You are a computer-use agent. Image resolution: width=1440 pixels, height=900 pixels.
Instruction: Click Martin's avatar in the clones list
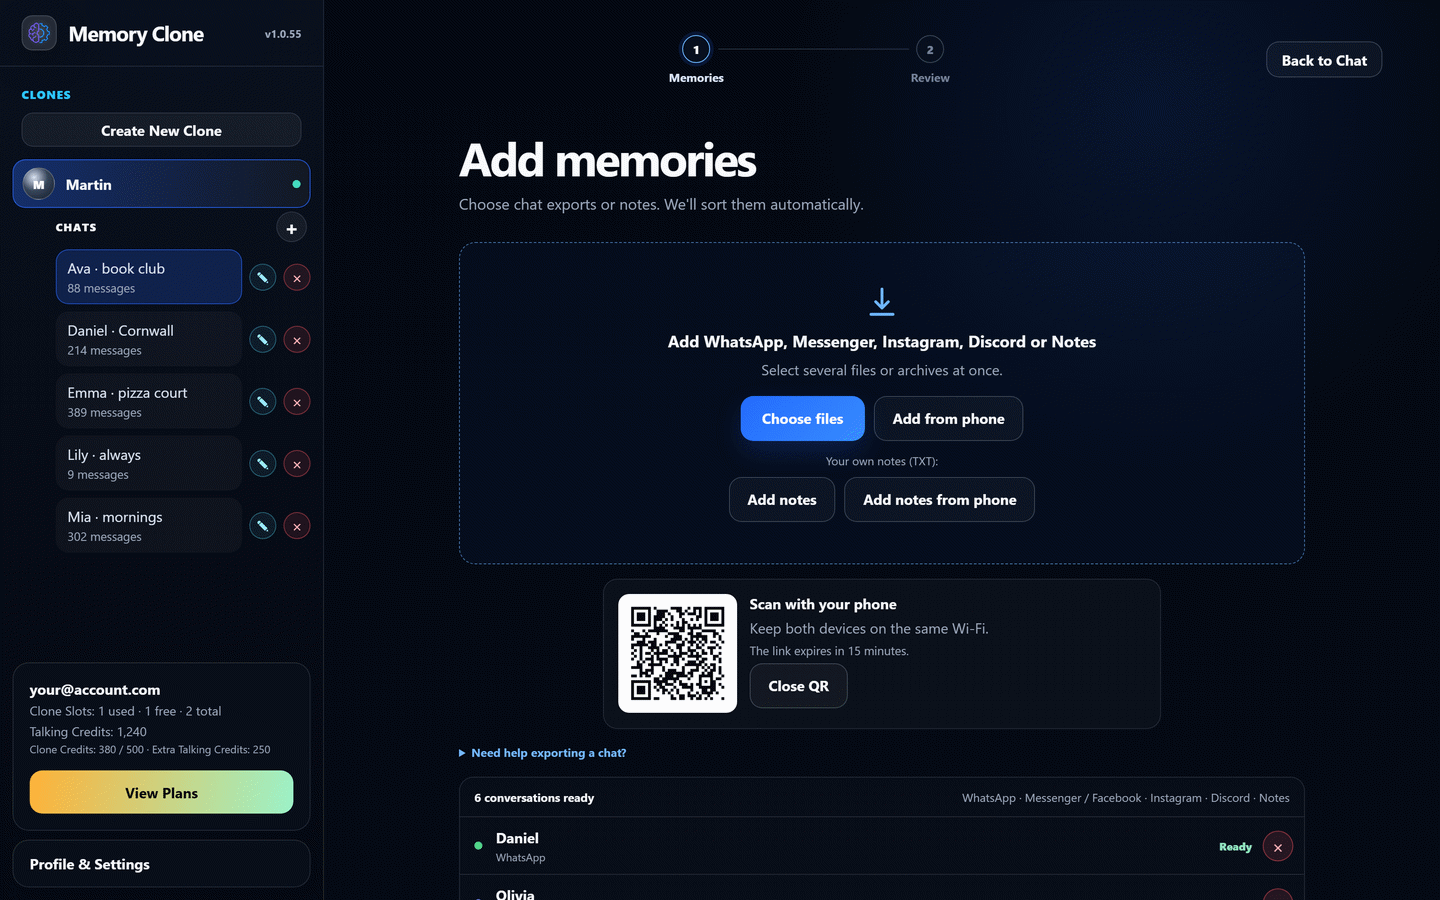pos(39,184)
